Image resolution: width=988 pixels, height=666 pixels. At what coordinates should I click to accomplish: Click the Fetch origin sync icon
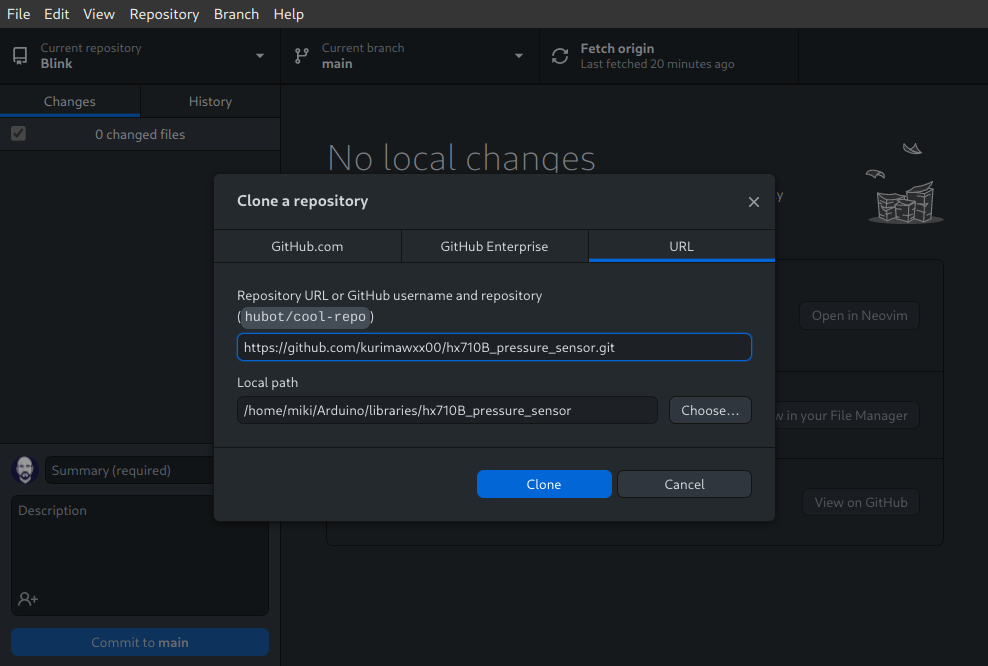560,56
